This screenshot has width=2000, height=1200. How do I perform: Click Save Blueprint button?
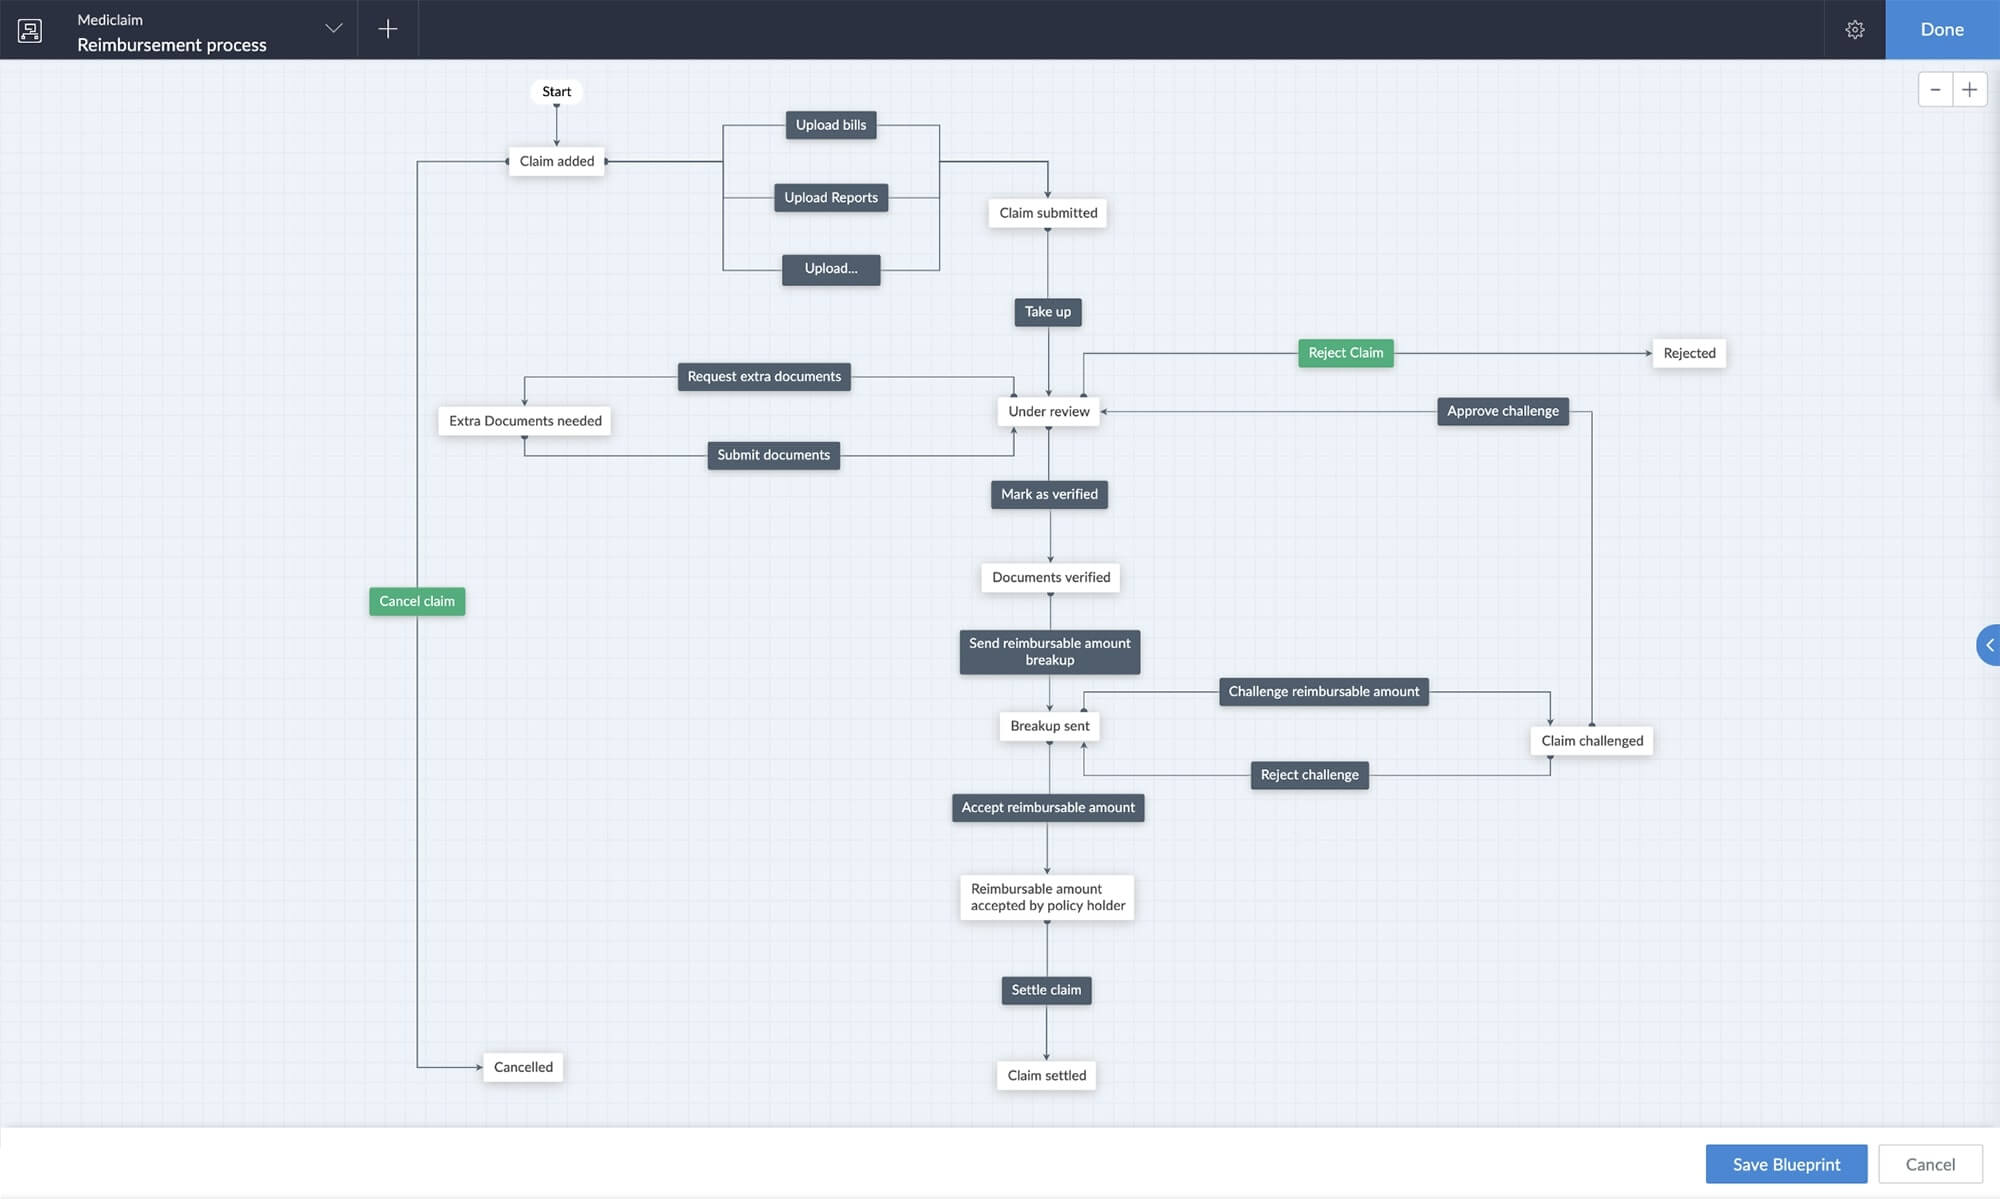[1786, 1164]
